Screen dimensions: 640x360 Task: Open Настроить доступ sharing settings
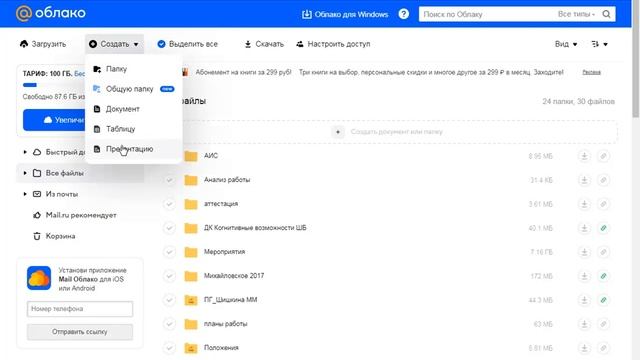click(x=333, y=44)
